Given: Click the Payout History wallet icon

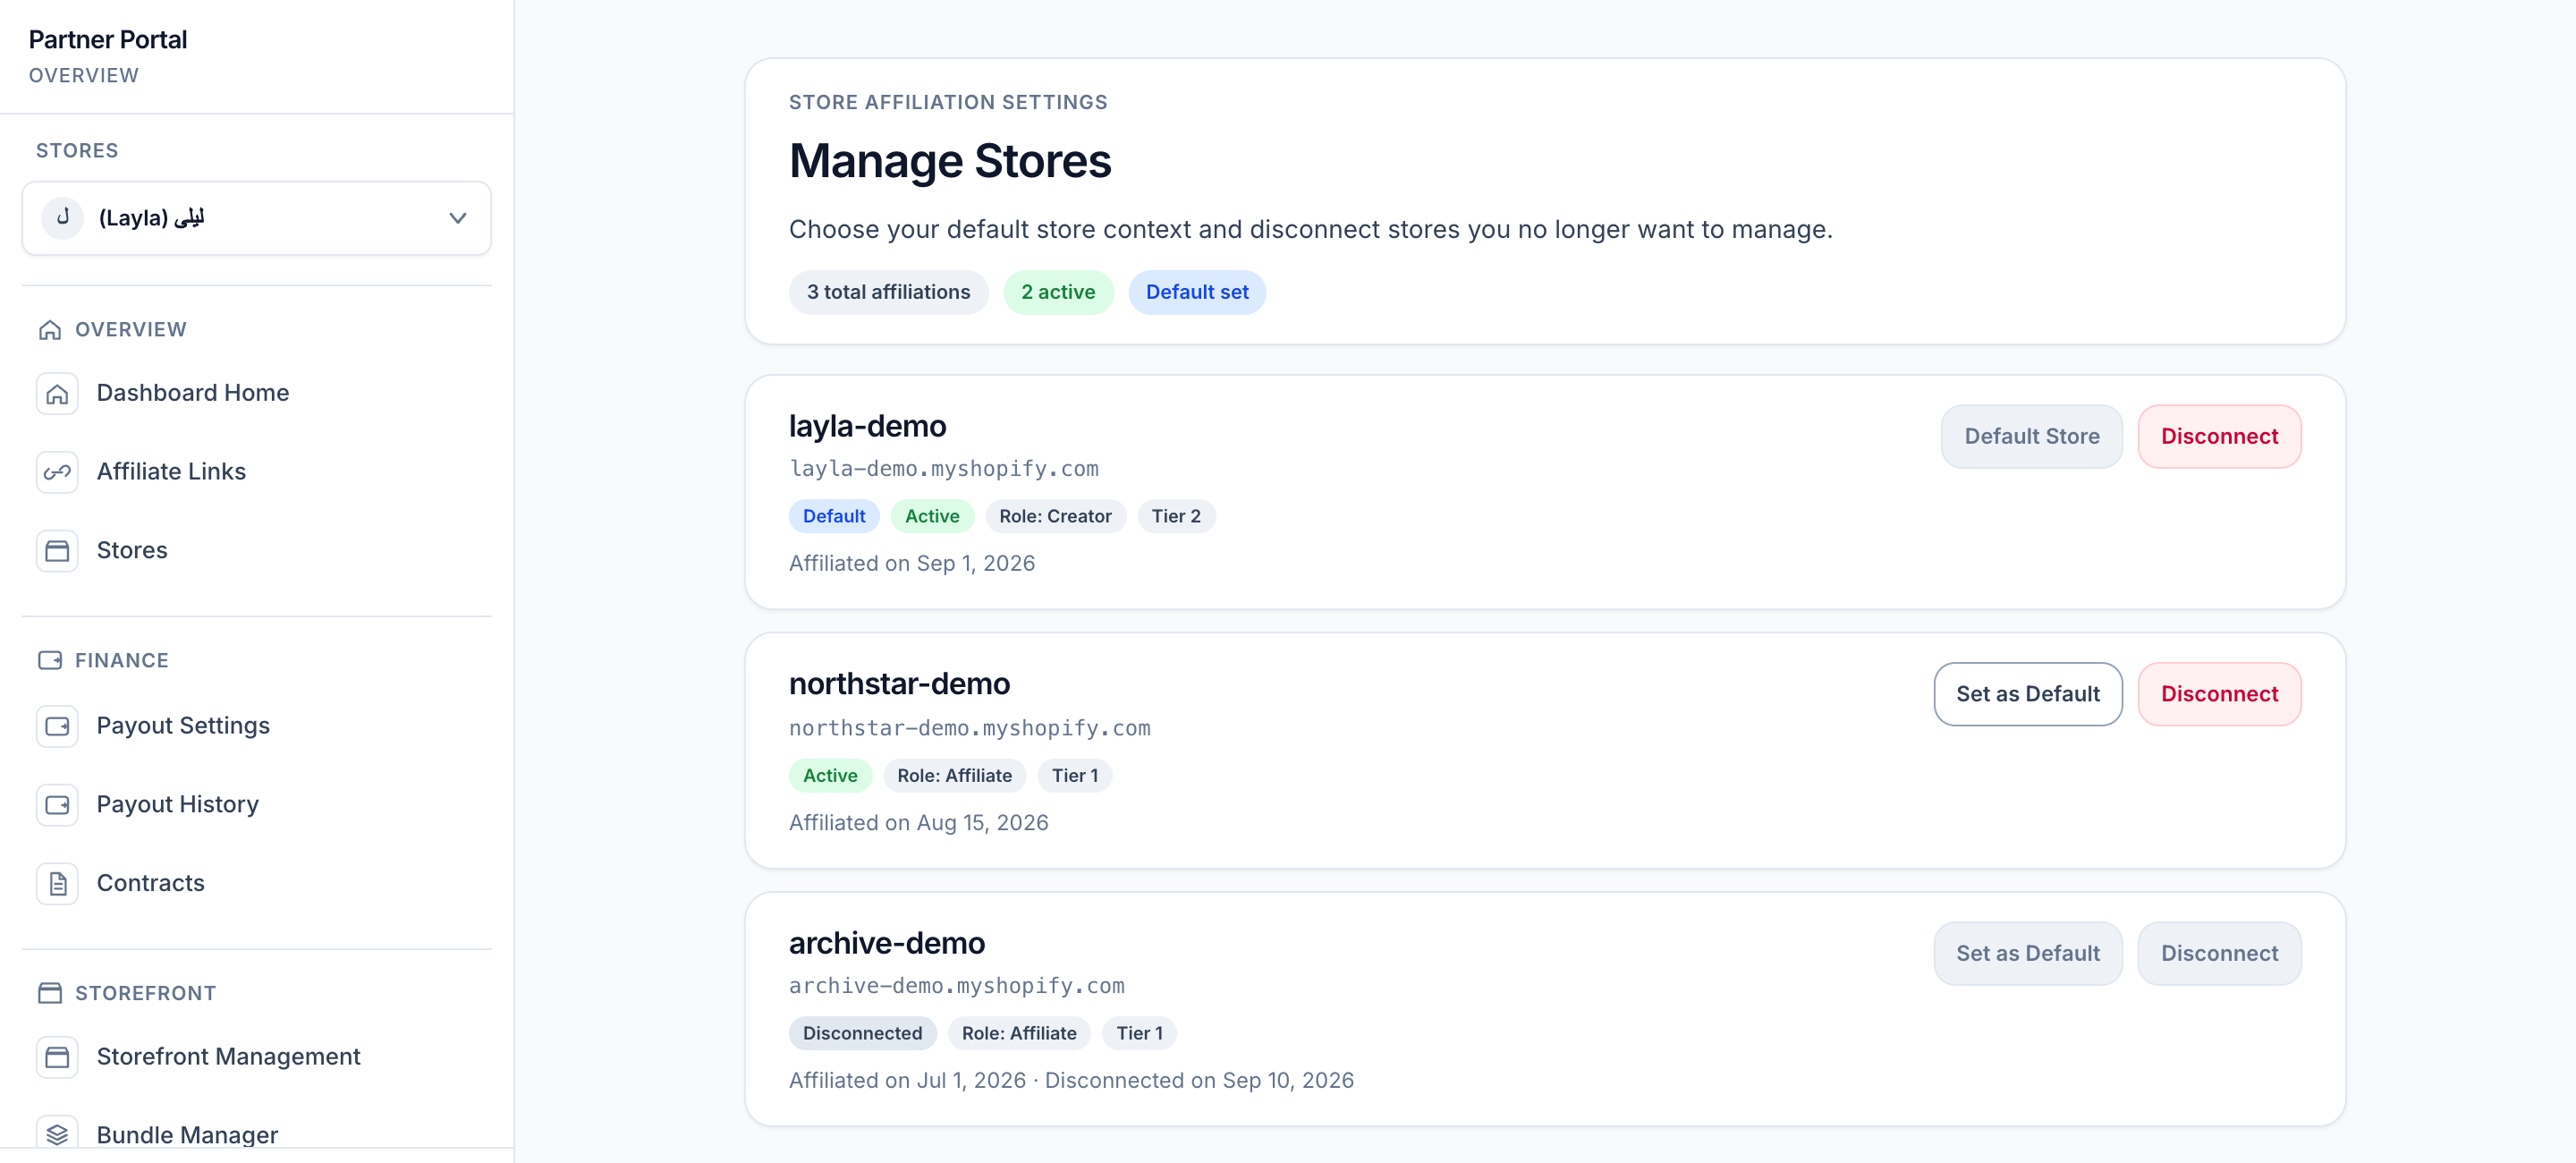Looking at the screenshot, I should [x=57, y=805].
